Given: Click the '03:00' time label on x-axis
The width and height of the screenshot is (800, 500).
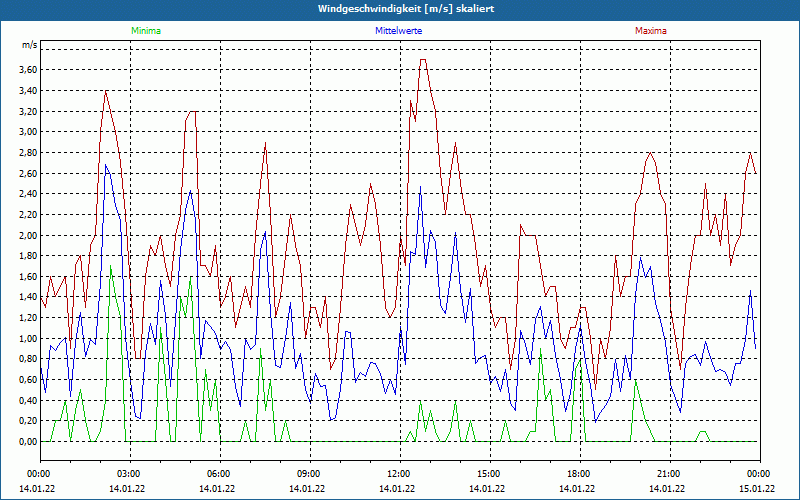Looking at the screenshot, I should [129, 474].
